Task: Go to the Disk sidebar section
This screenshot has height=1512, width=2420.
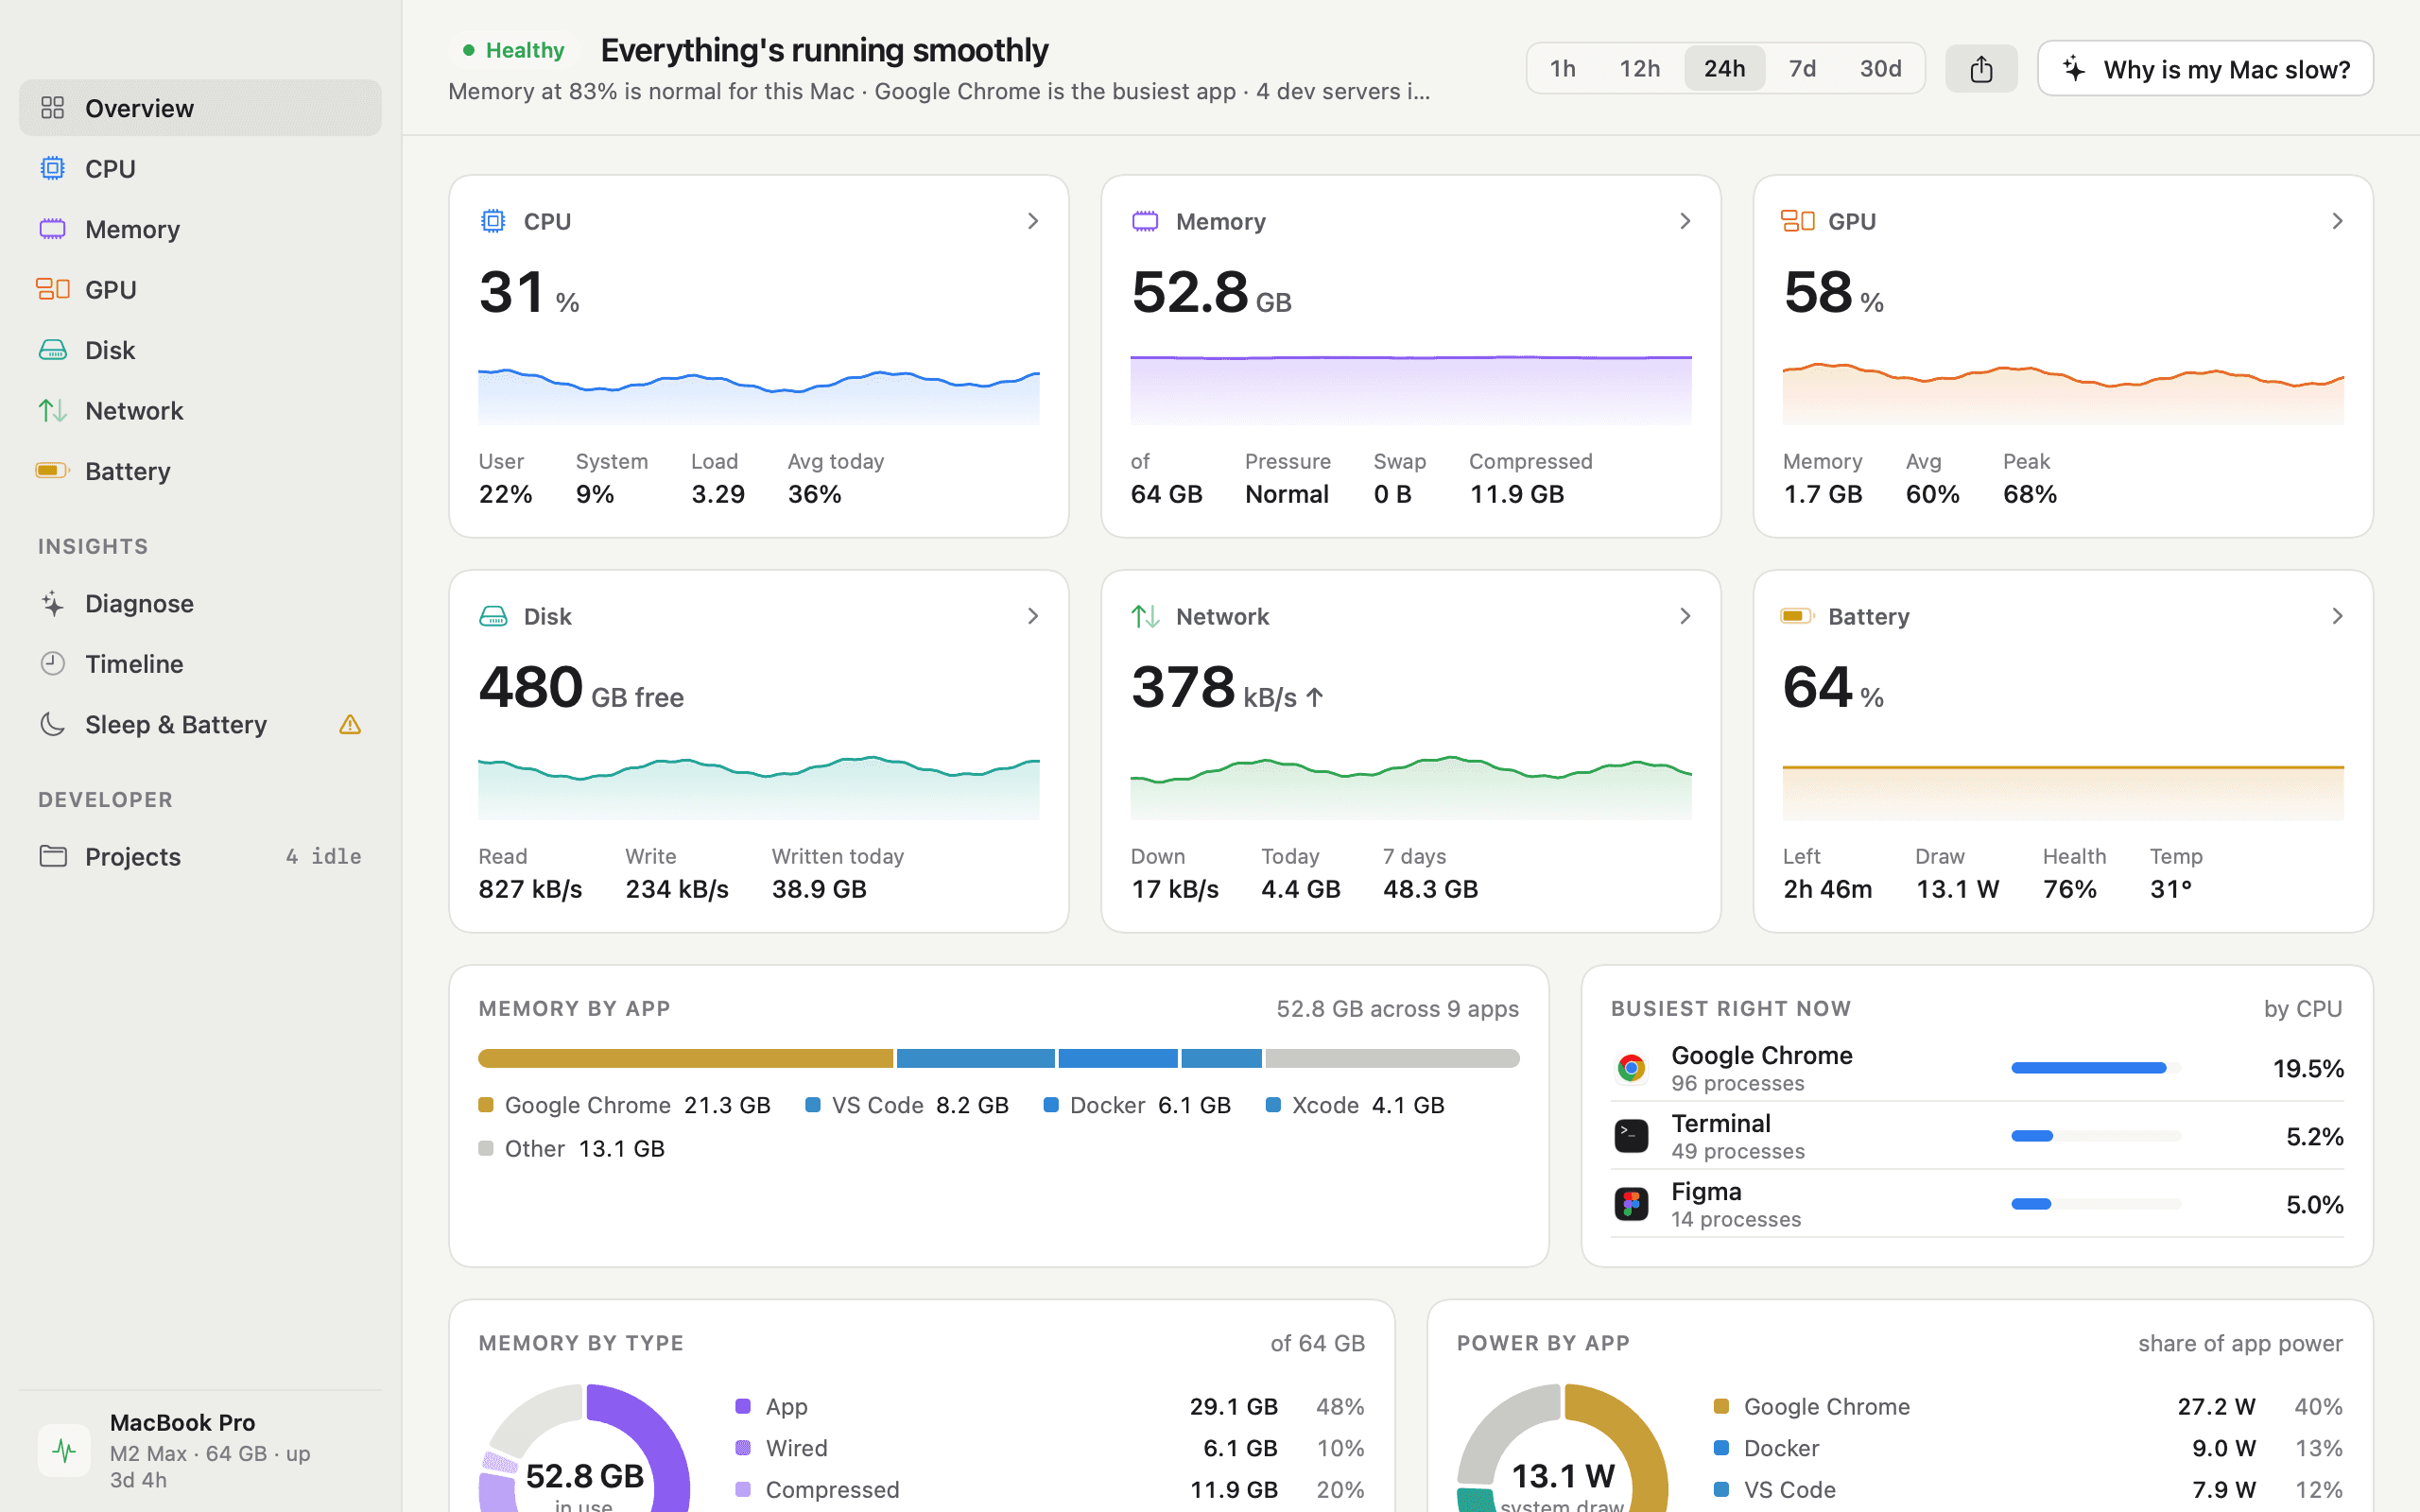Action: 200,350
